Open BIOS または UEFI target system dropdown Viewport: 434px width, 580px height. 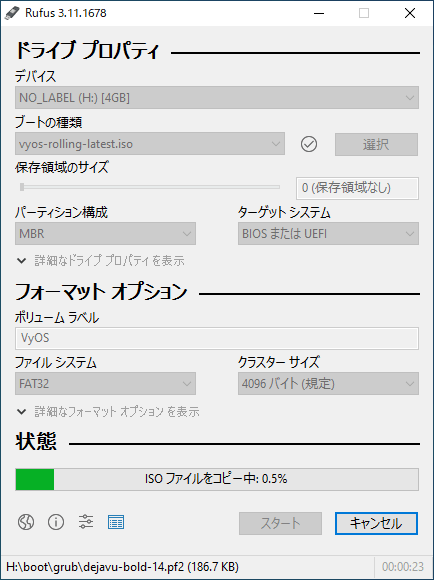(328, 233)
